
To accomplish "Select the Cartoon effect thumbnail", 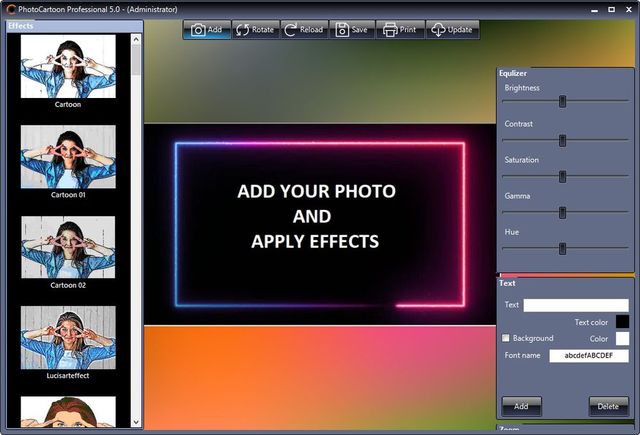I will pos(68,66).
